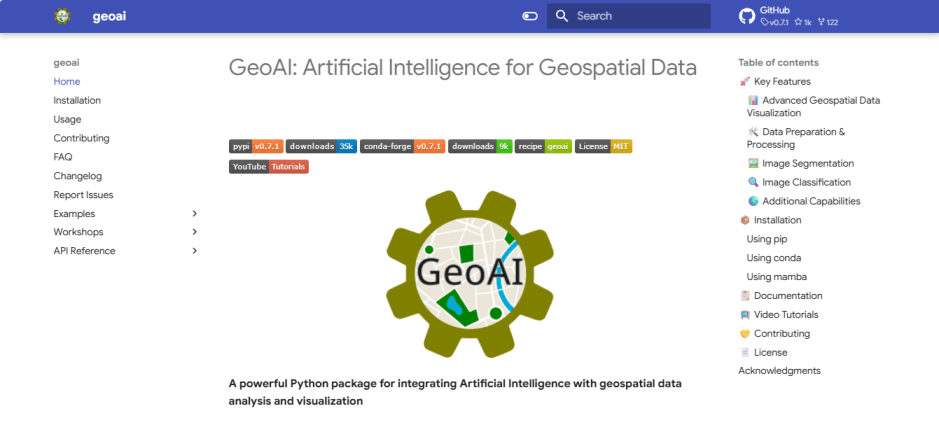
Task: Click the magnifier search icon
Action: point(562,16)
